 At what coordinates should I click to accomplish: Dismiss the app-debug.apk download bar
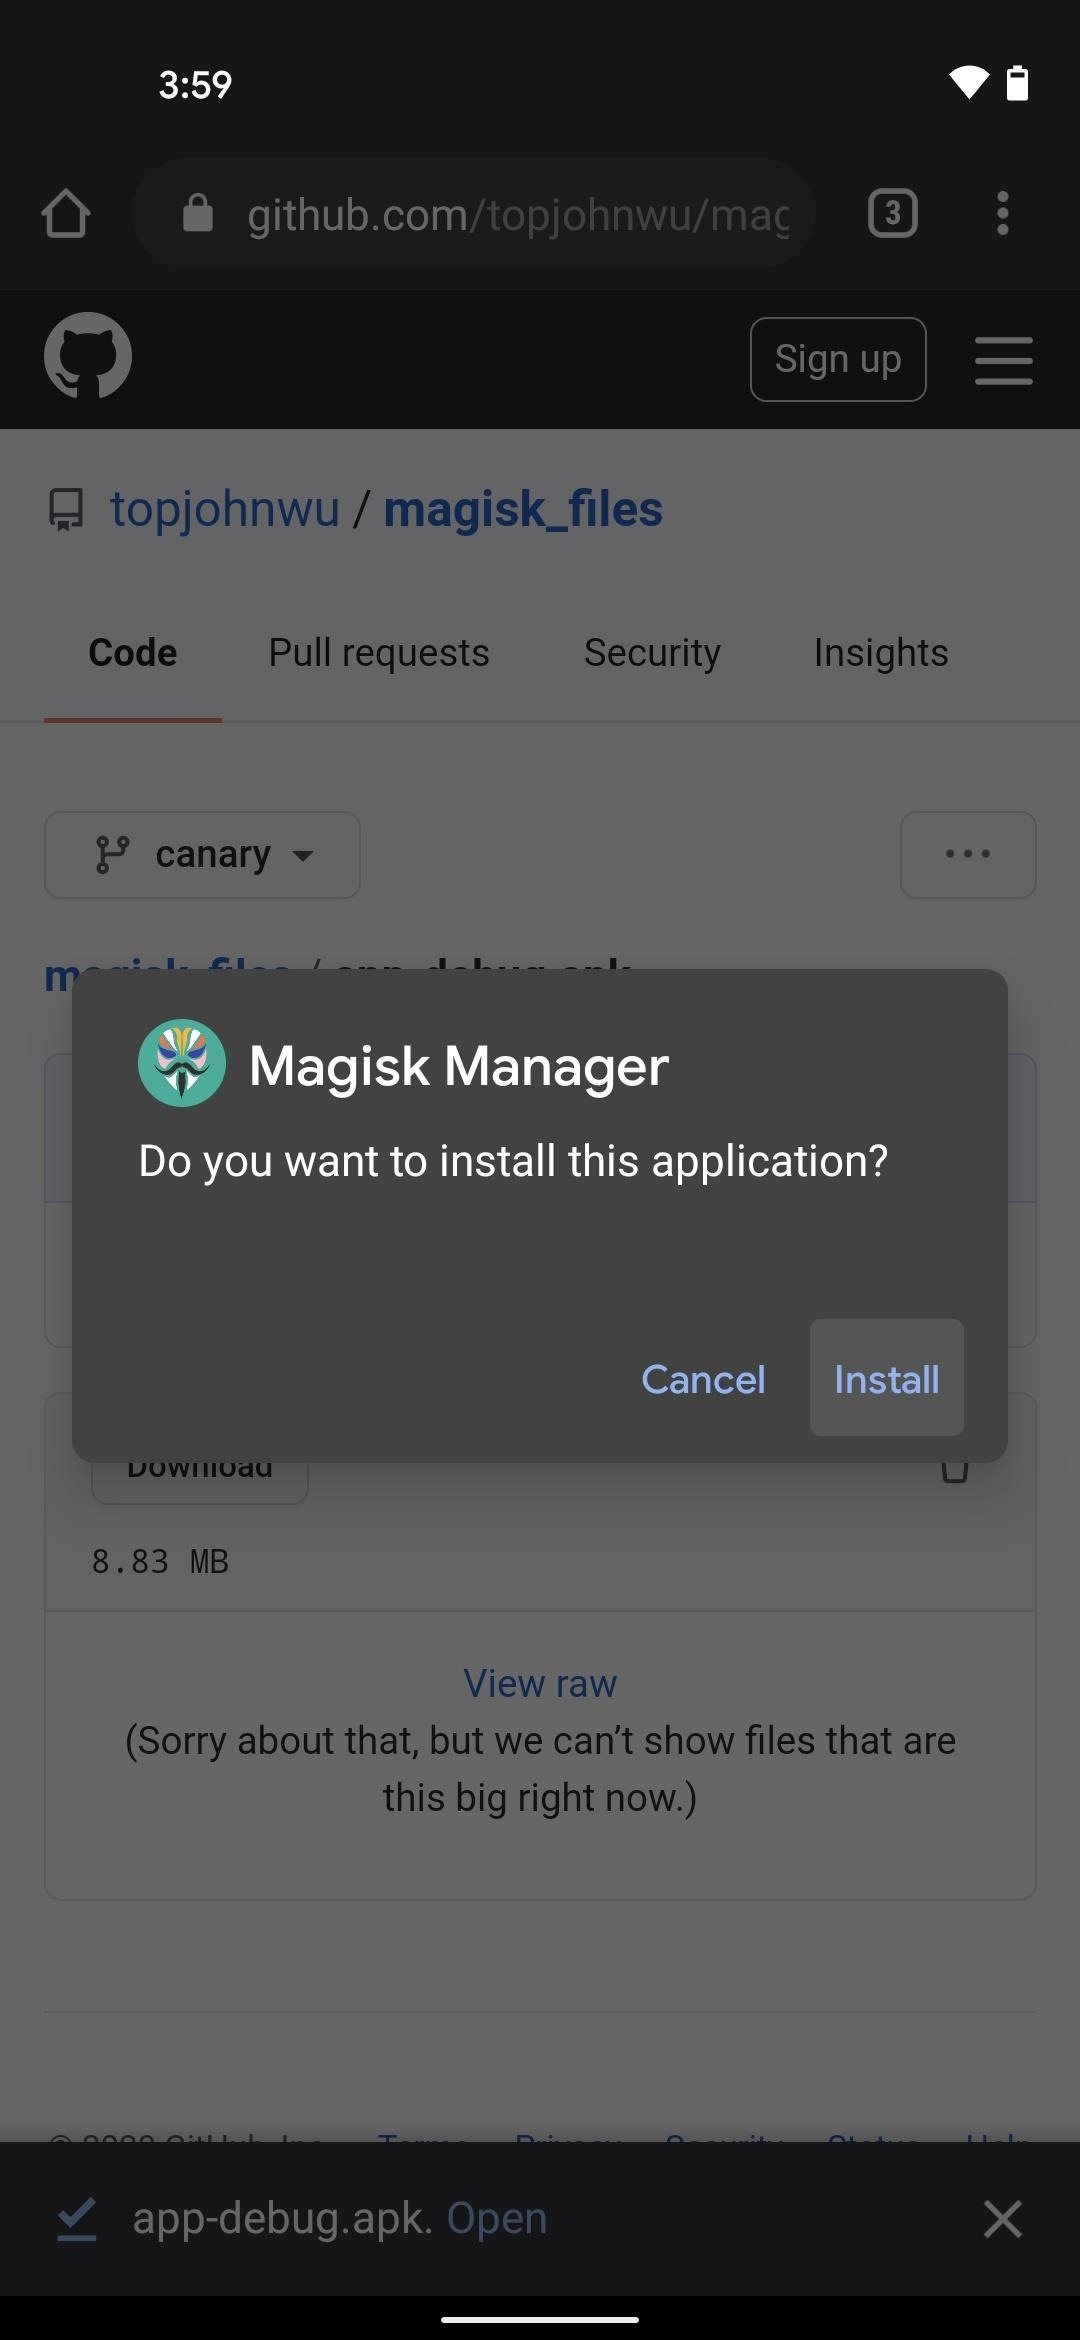1002,2218
